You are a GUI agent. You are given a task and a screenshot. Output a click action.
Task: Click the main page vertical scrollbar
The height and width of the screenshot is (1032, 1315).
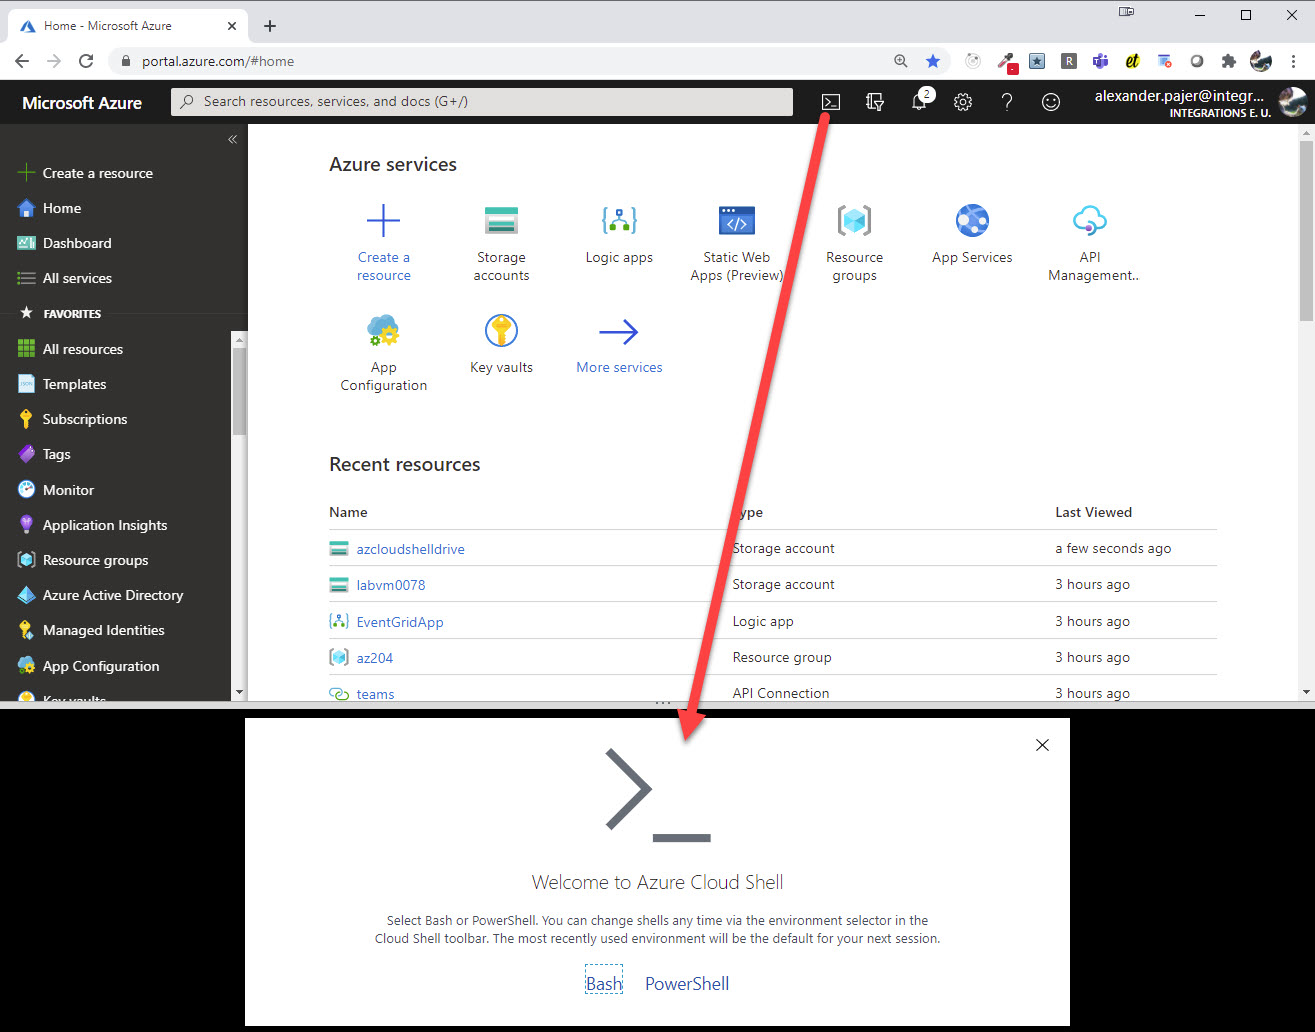point(1306,232)
